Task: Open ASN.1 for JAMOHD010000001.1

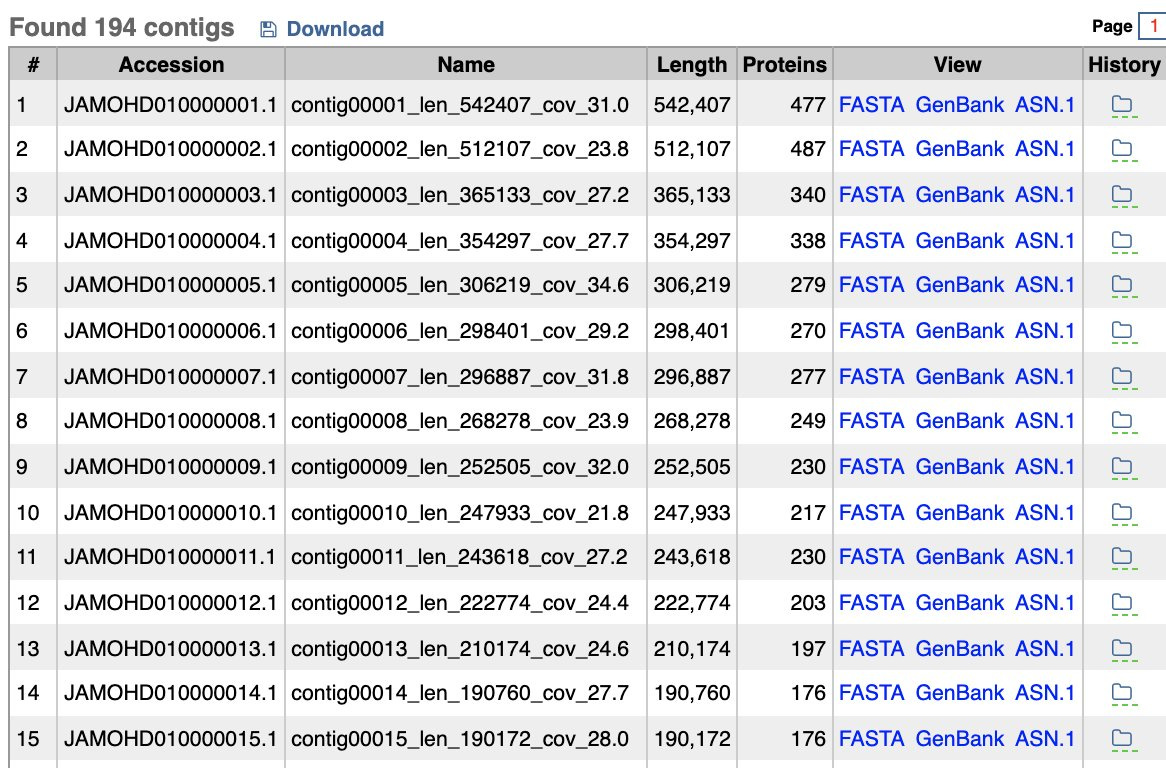Action: point(1045,105)
